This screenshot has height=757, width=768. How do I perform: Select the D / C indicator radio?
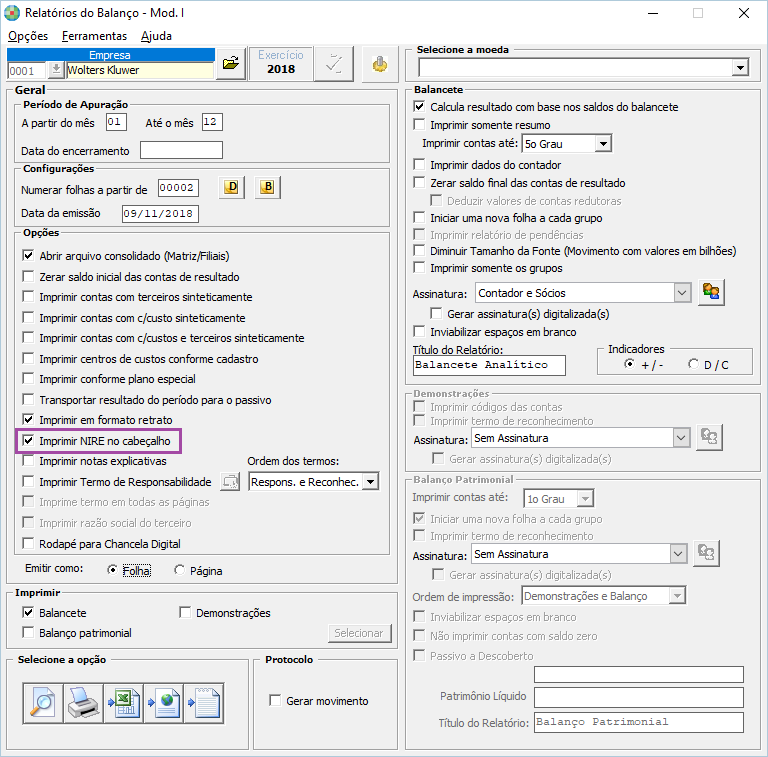[x=693, y=364]
